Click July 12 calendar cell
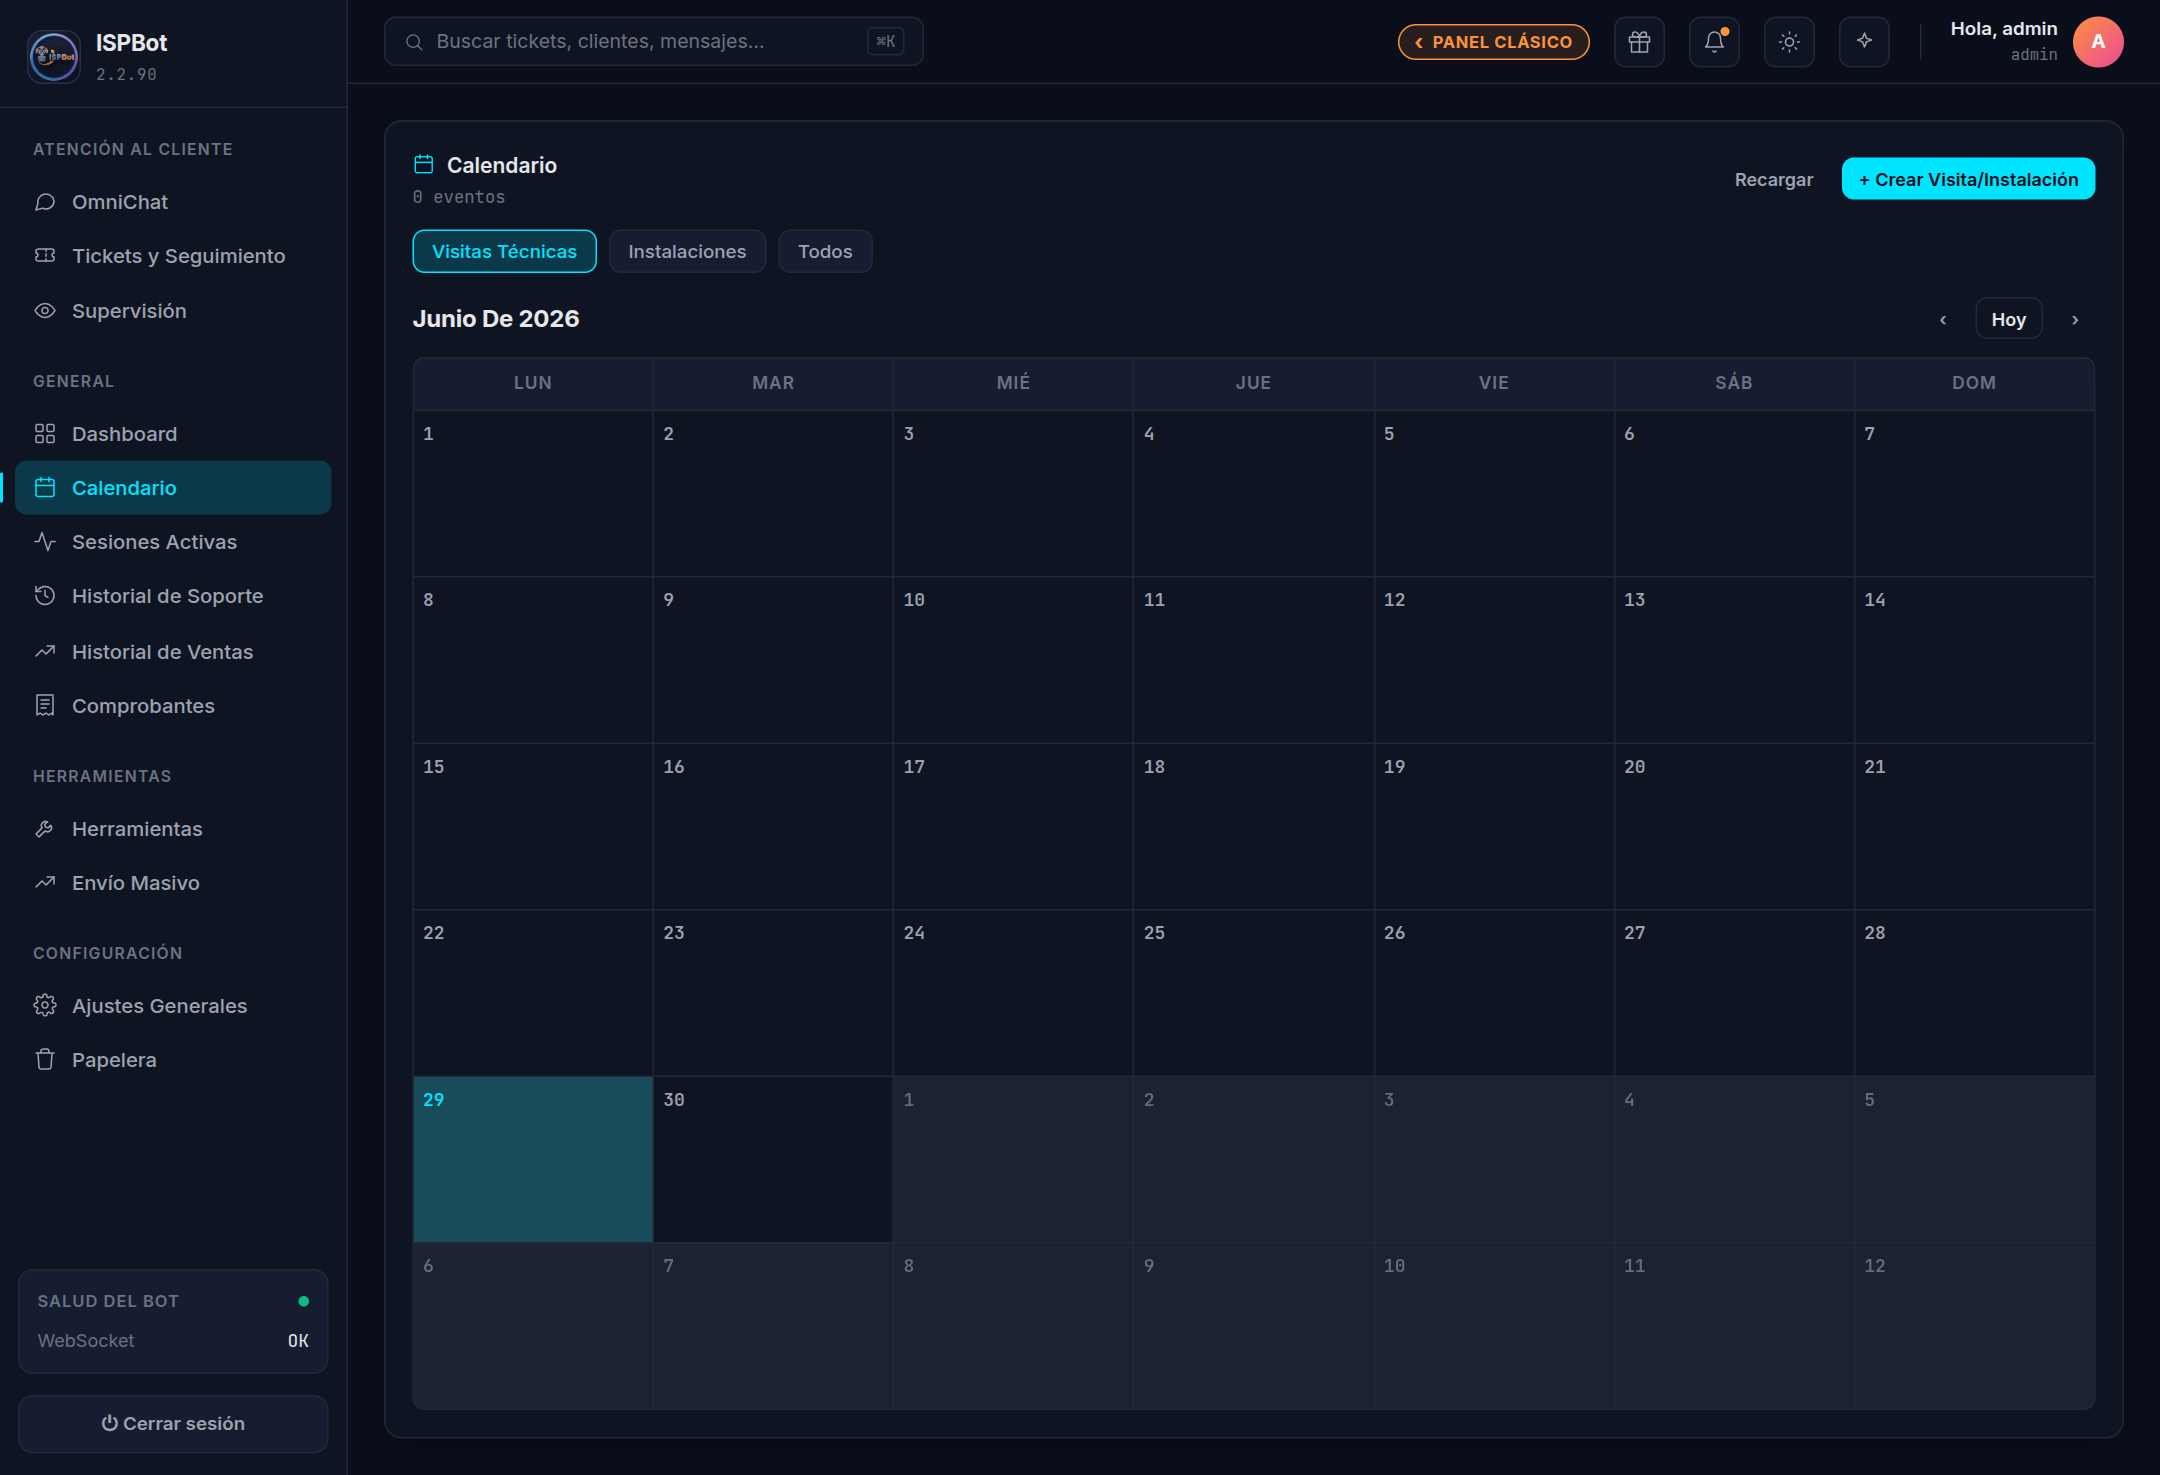2160x1475 pixels. (x=1975, y=1326)
